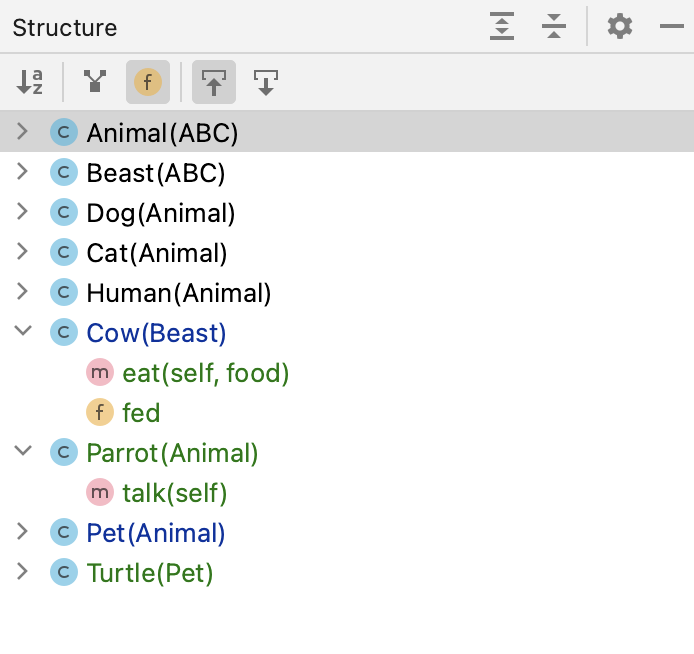Click the Expand All icon in Structure header
The width and height of the screenshot is (694, 654).
(501, 26)
